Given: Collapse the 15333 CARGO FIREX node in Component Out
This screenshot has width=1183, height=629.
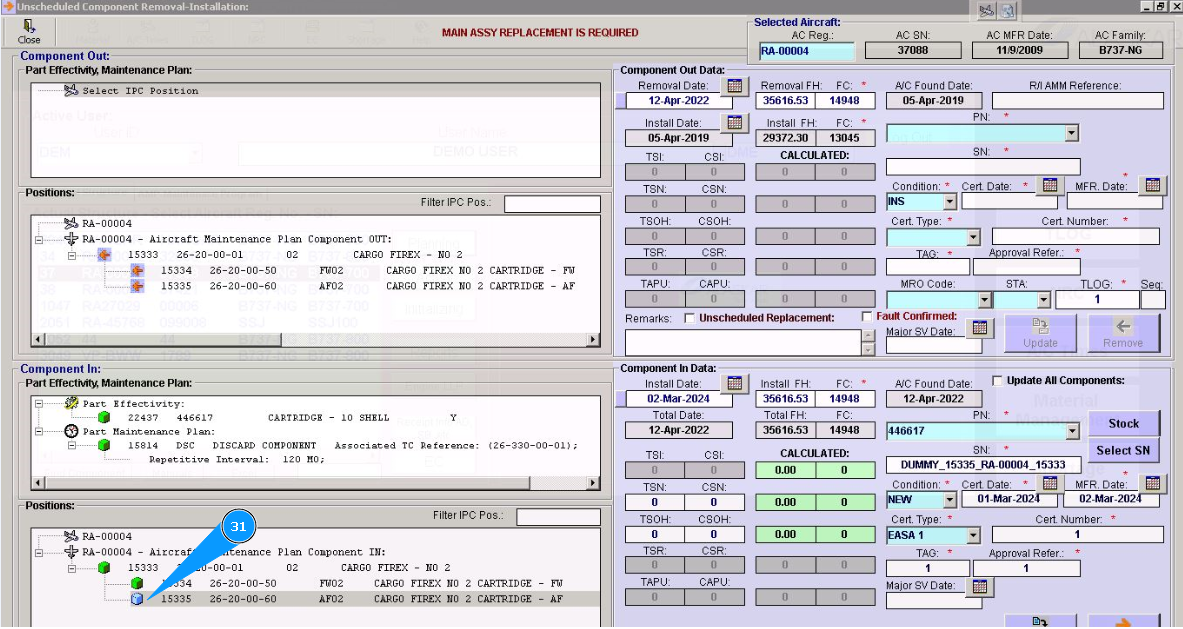Looking at the screenshot, I should (72, 255).
